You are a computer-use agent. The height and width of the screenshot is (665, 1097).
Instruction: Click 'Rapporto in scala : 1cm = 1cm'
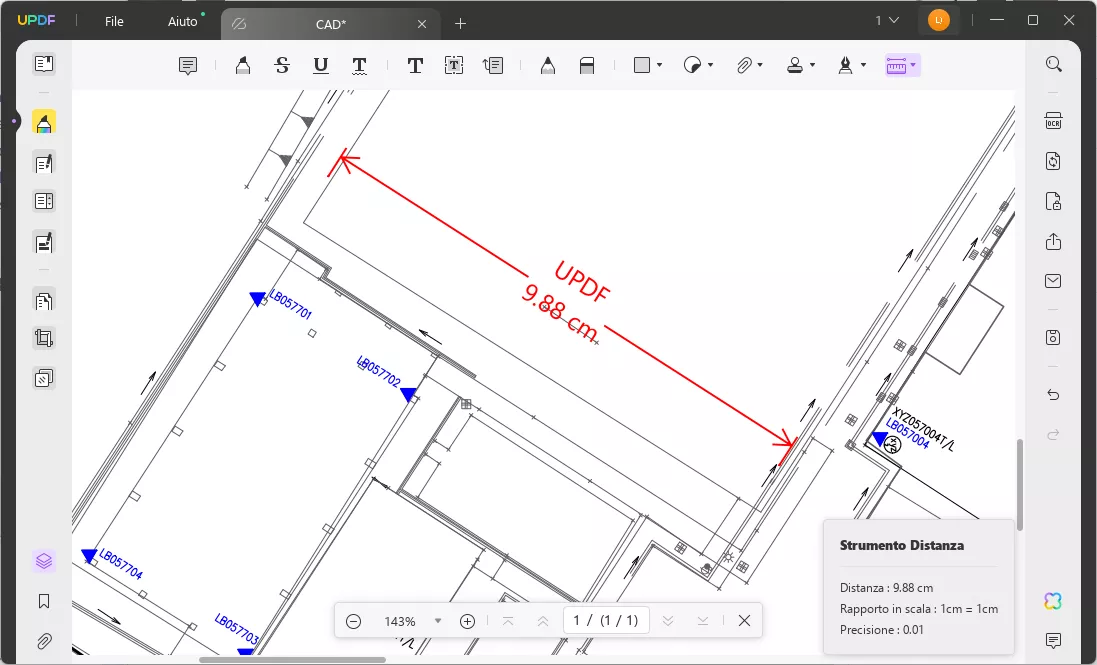[x=919, y=609]
